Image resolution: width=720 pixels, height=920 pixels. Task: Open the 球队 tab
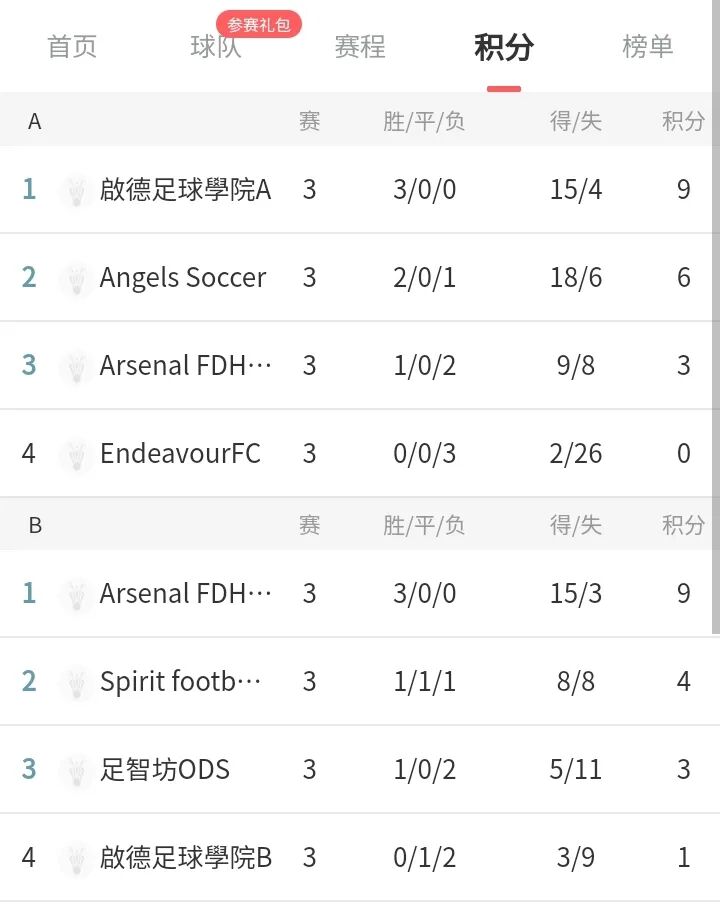point(215,47)
